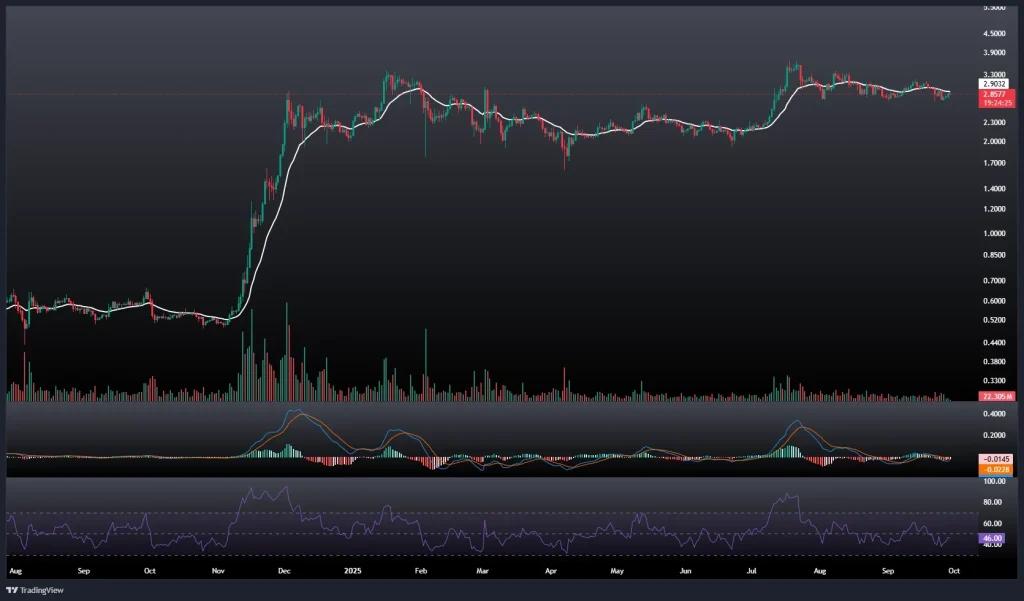The image size is (1024, 601).
Task: Click the RSI peak line in late July
Action: point(792,496)
